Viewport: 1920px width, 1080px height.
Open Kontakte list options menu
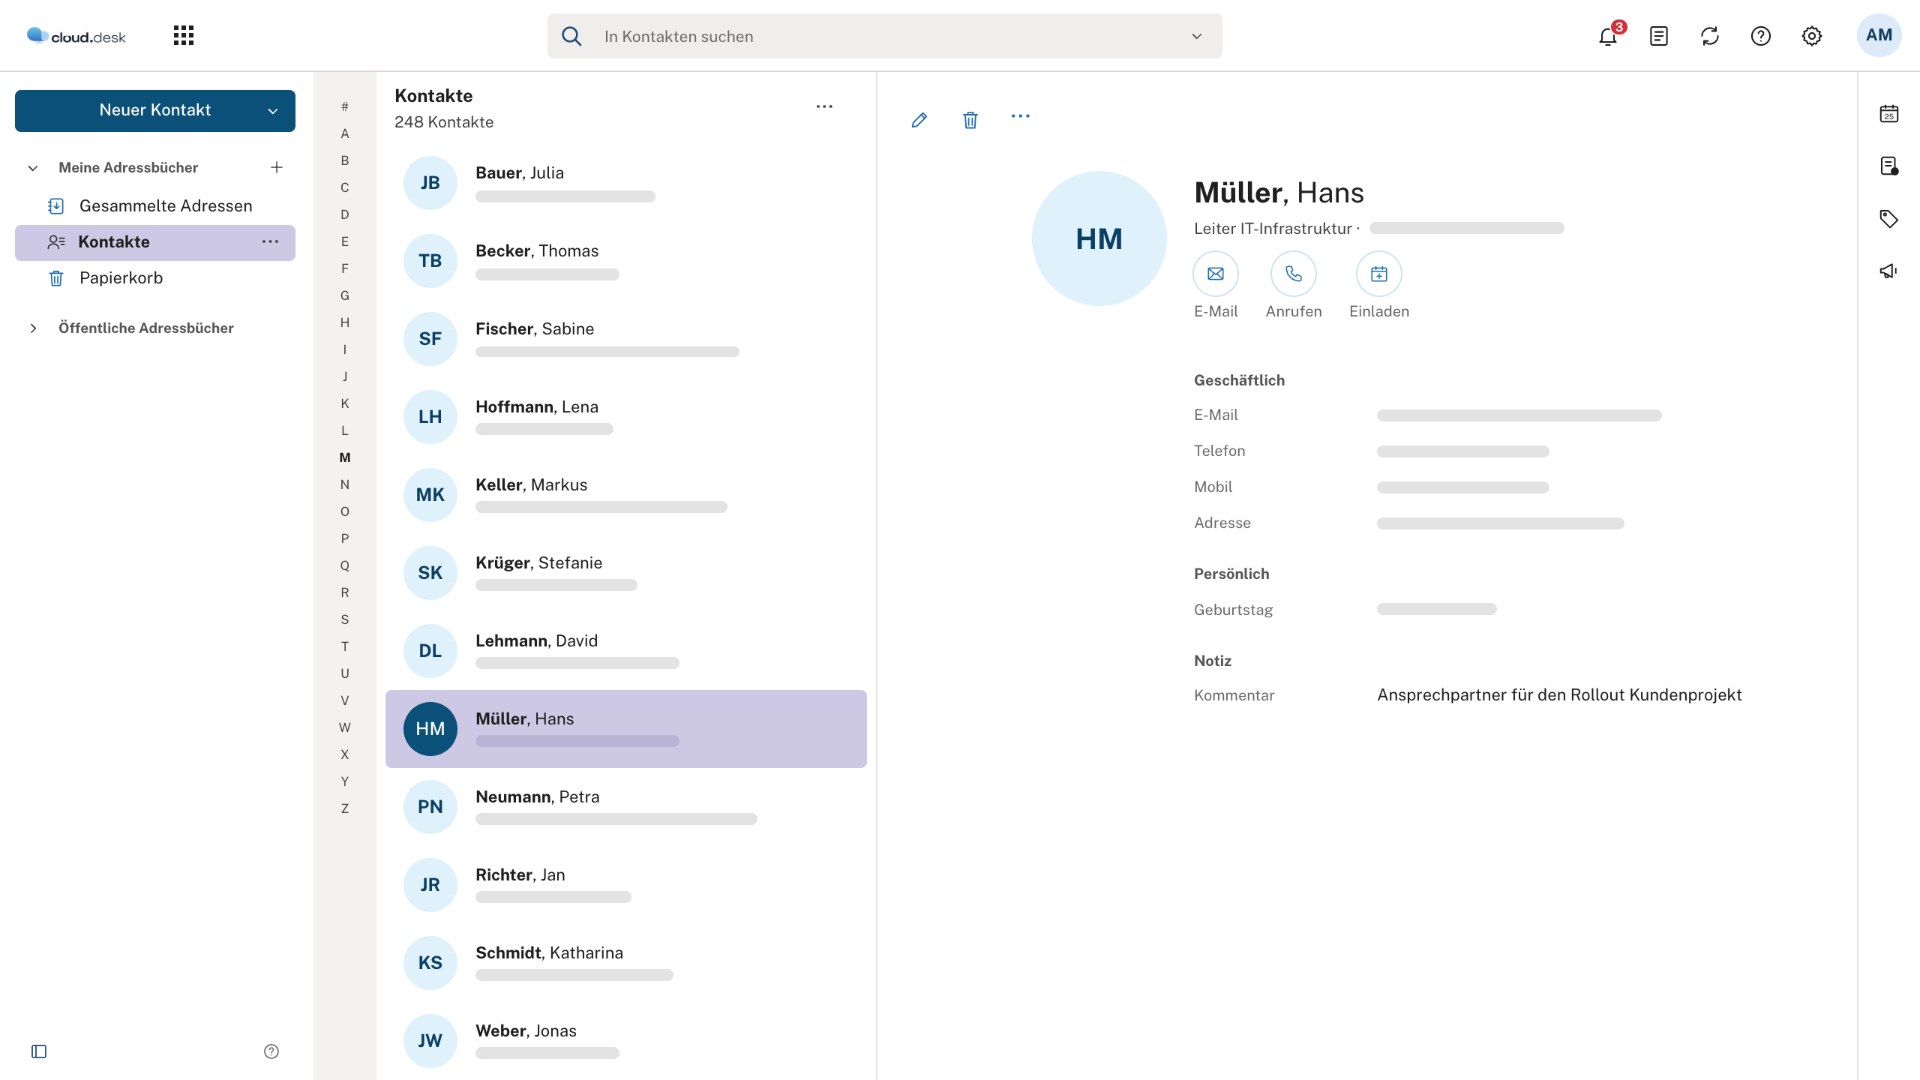(x=824, y=106)
